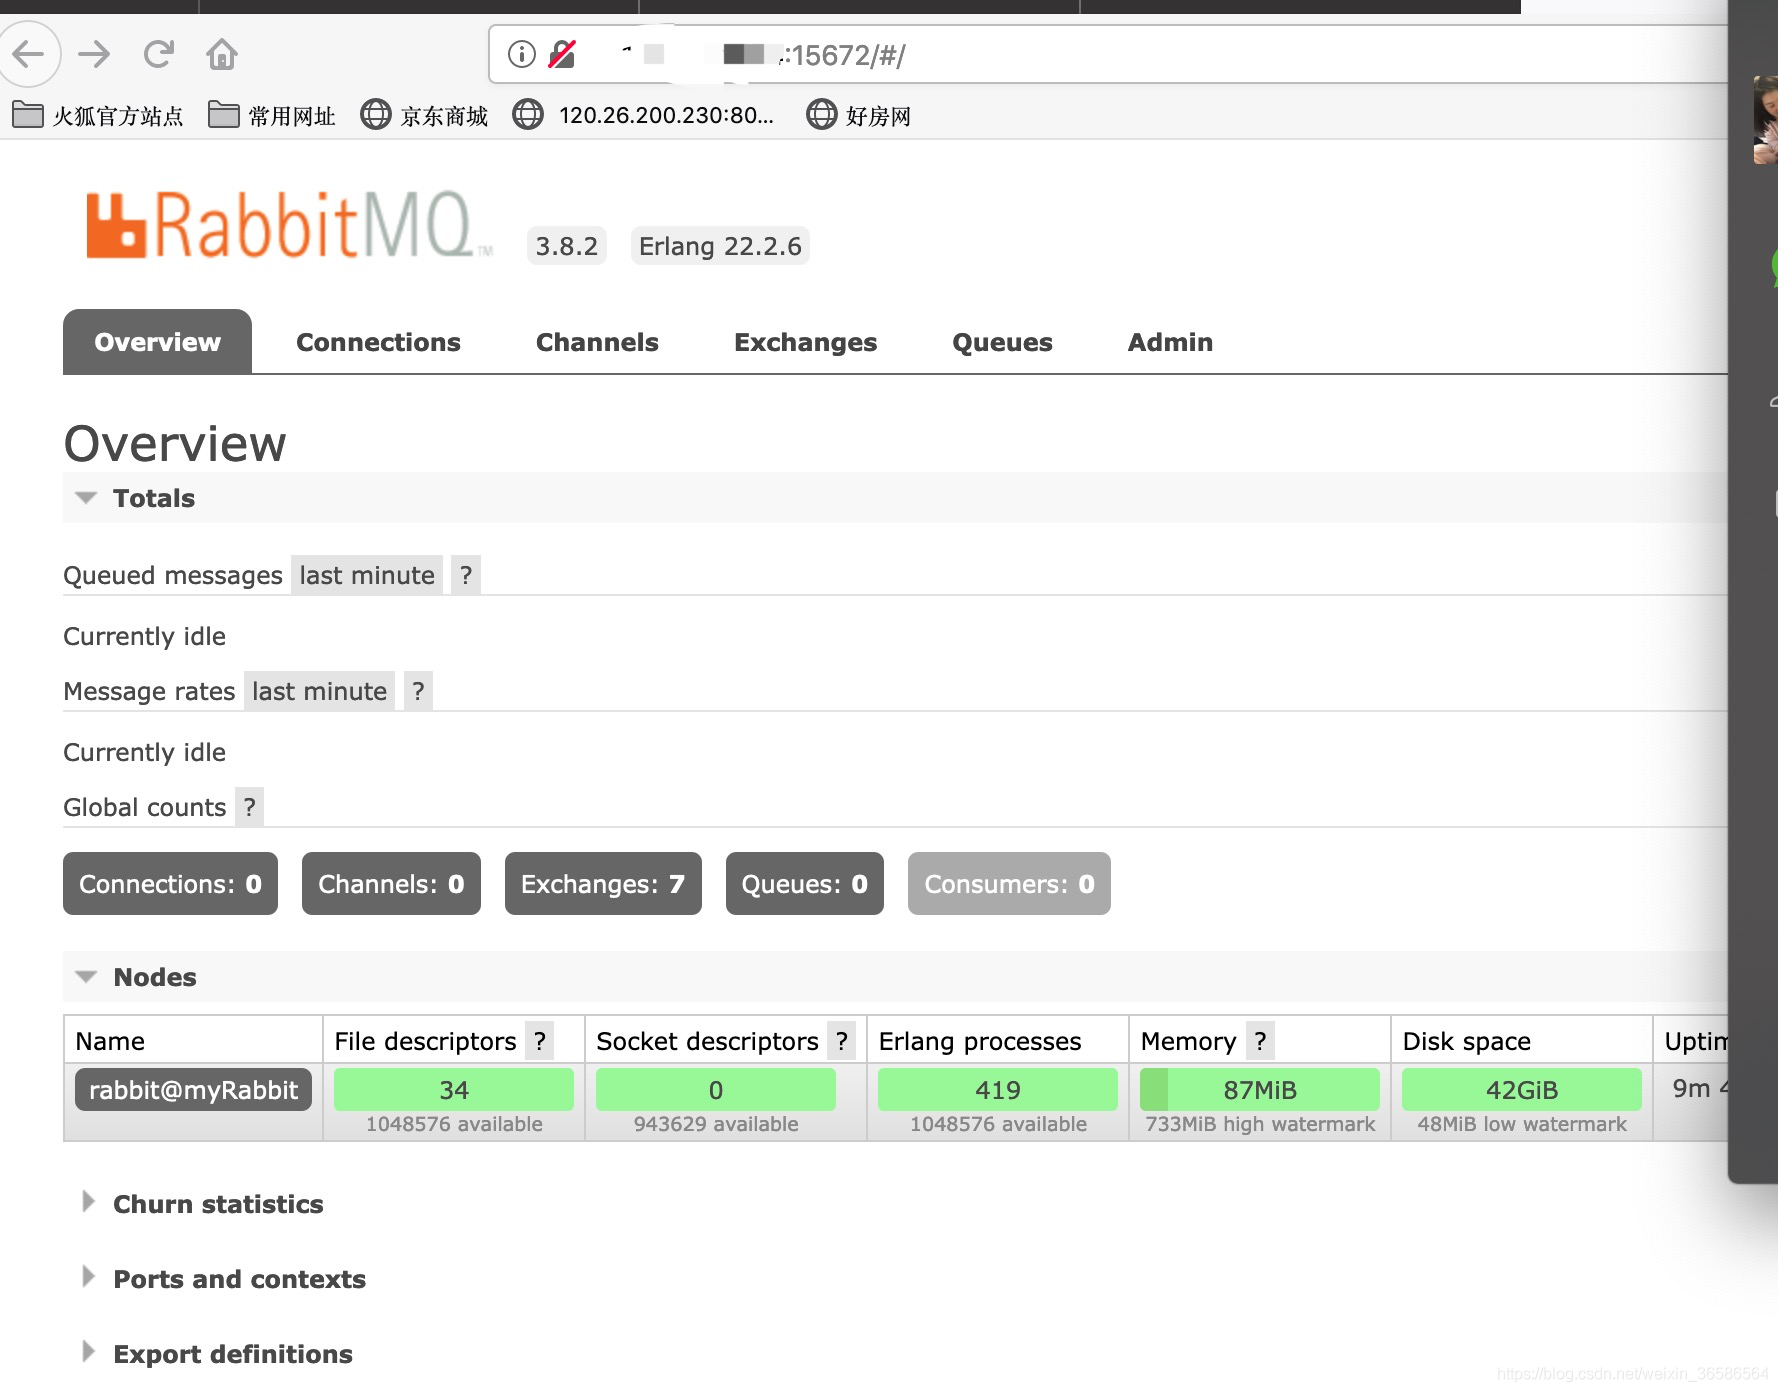The width and height of the screenshot is (1778, 1392).
Task: Click the File descriptors 34 usage bar
Action: click(x=454, y=1090)
